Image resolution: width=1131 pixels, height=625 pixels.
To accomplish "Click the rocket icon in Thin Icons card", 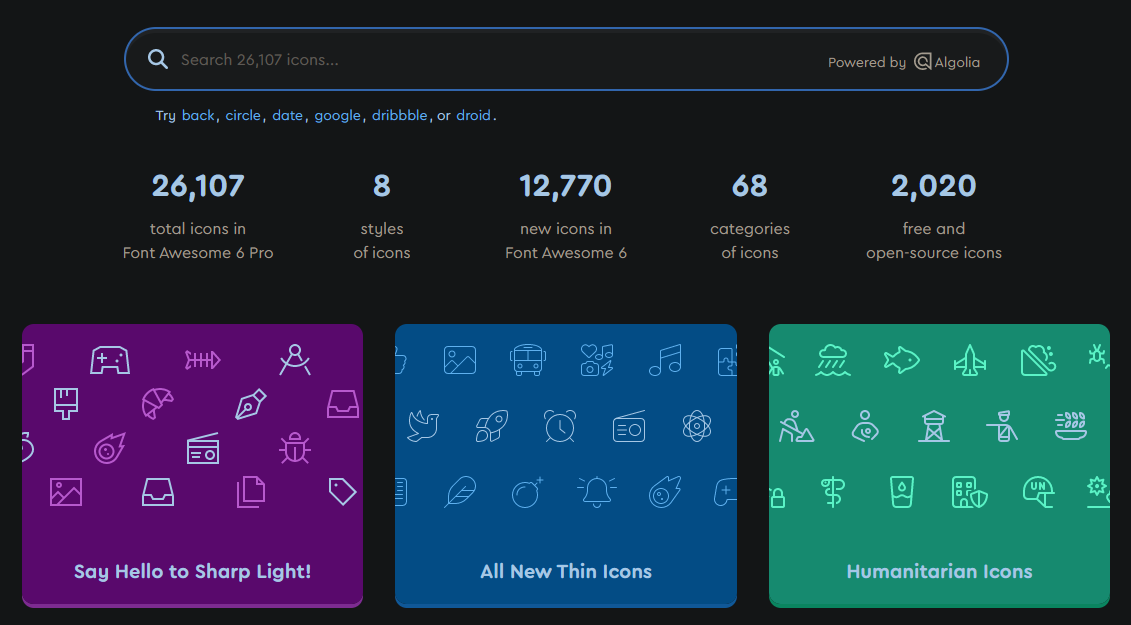I will [489, 426].
